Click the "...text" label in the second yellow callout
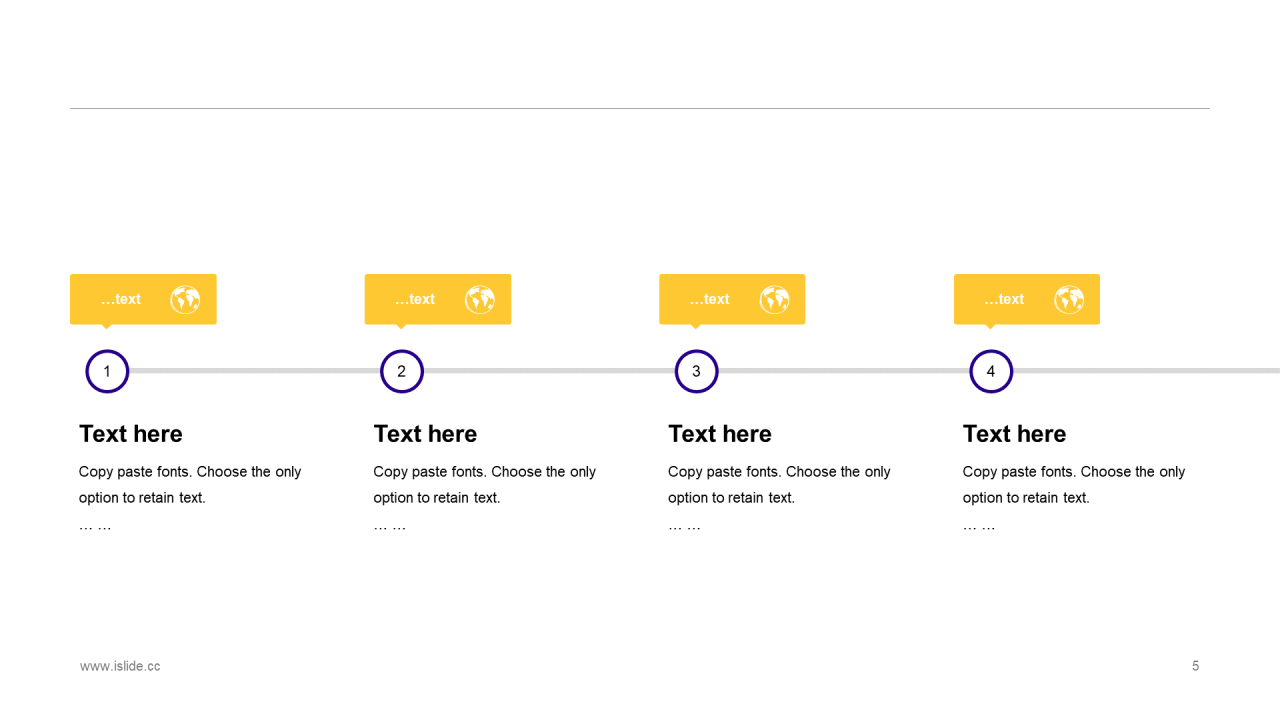The width and height of the screenshot is (1280, 720). pyautogui.click(x=415, y=299)
